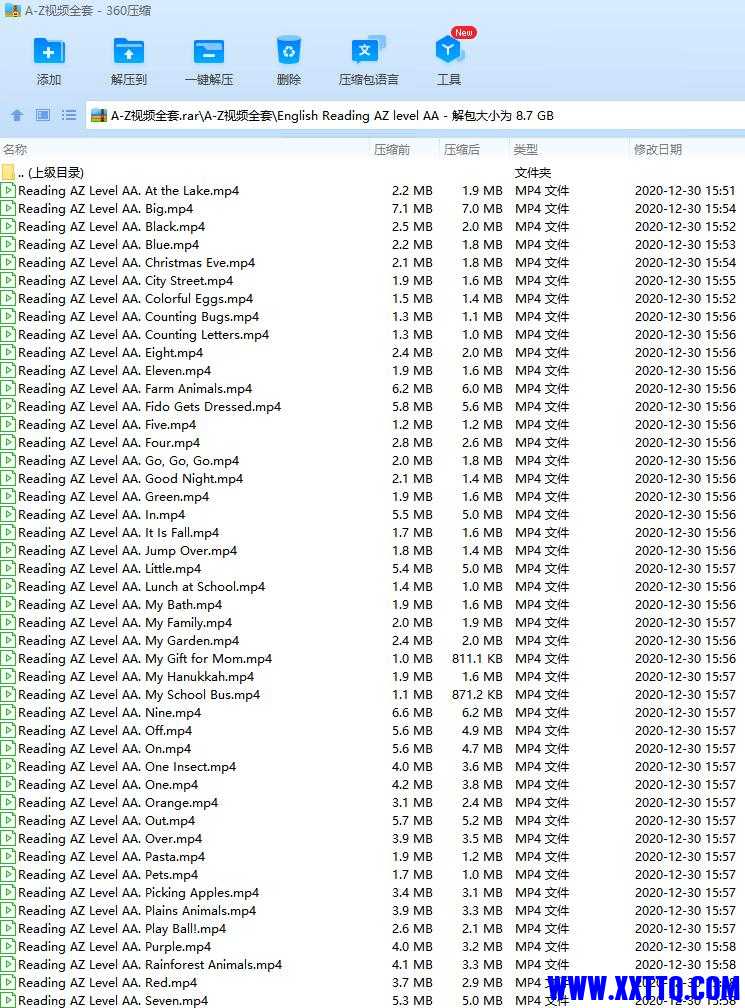
Task: Click the parent directory folder icon
Action: click(x=8, y=172)
